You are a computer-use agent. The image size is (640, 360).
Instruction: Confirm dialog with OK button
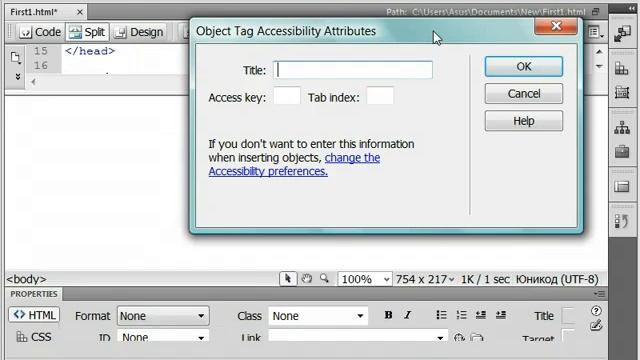pyautogui.click(x=524, y=67)
